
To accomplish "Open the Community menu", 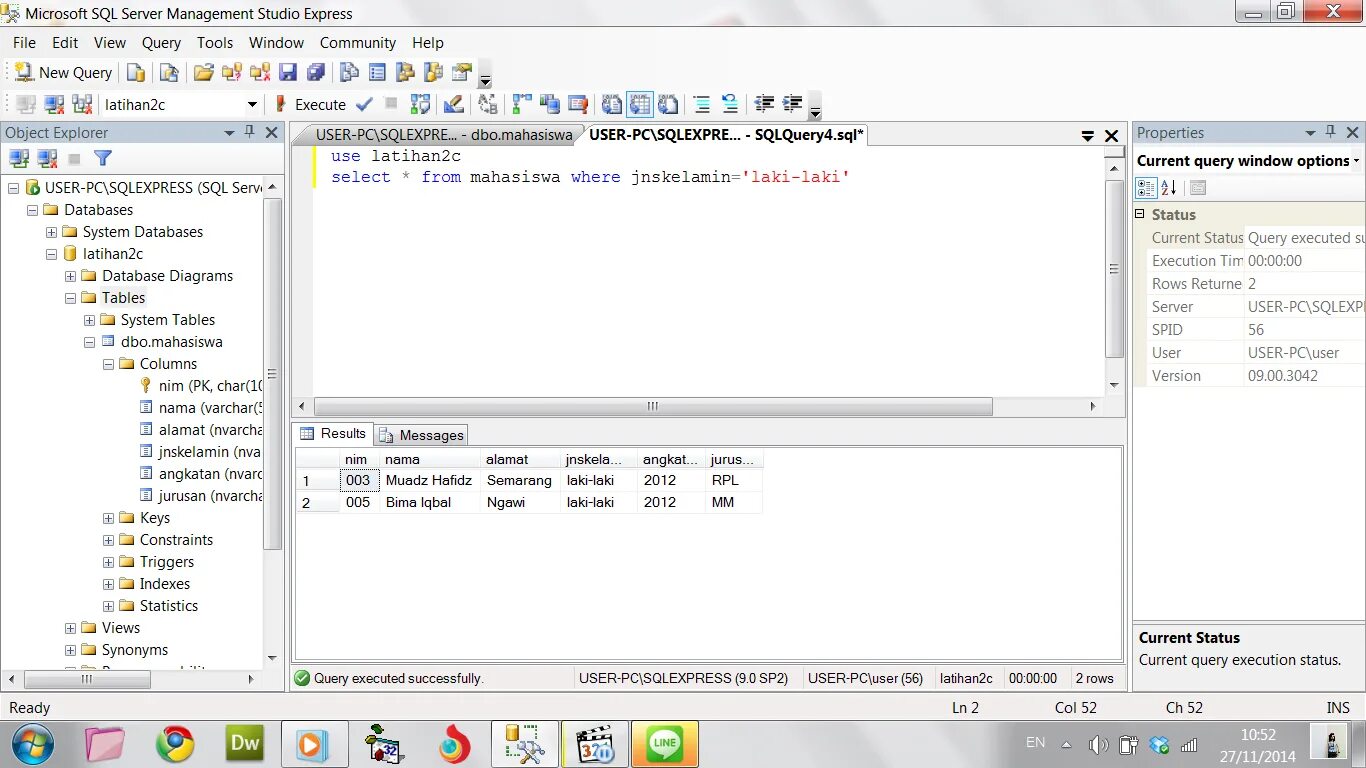I will 358,42.
